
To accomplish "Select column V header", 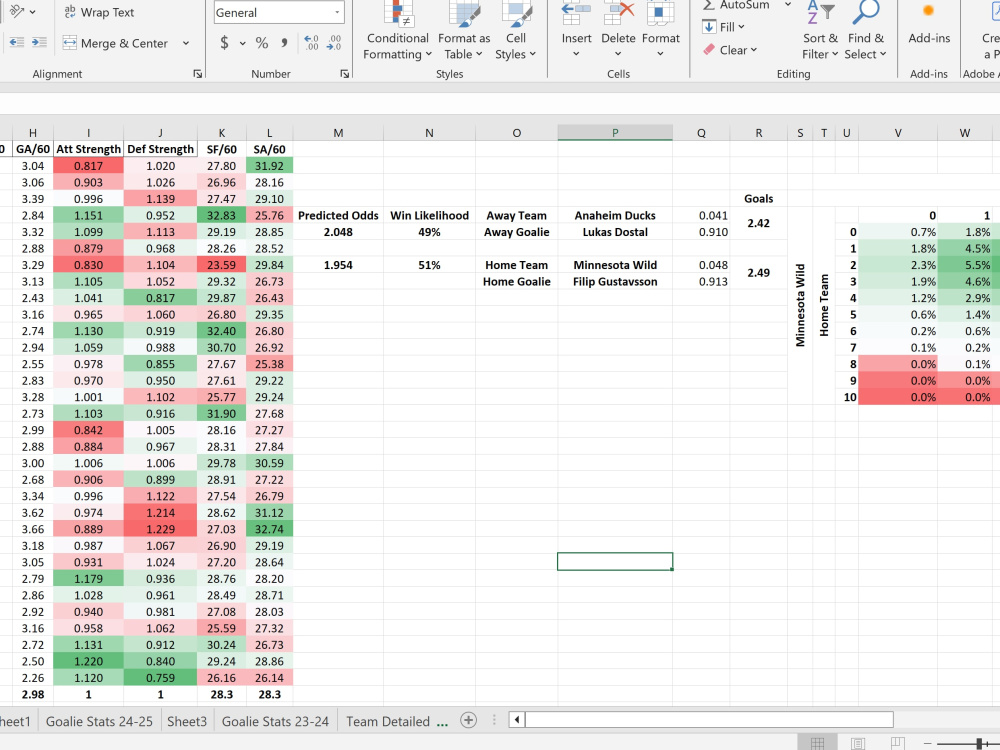I will (x=897, y=133).
